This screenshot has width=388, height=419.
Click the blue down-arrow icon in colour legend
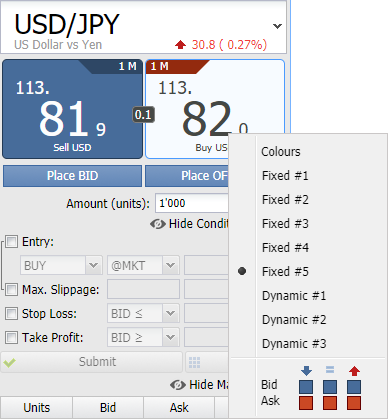[306, 370]
